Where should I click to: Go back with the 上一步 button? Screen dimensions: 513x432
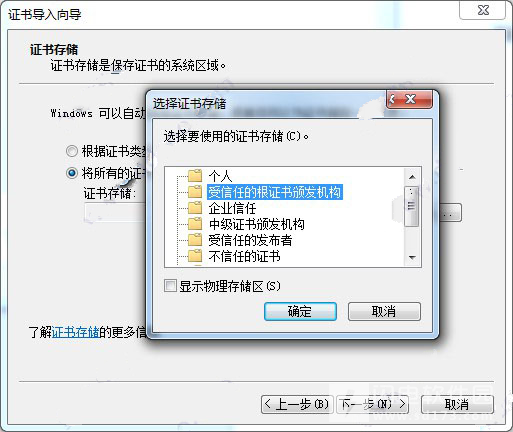[x=297, y=404]
